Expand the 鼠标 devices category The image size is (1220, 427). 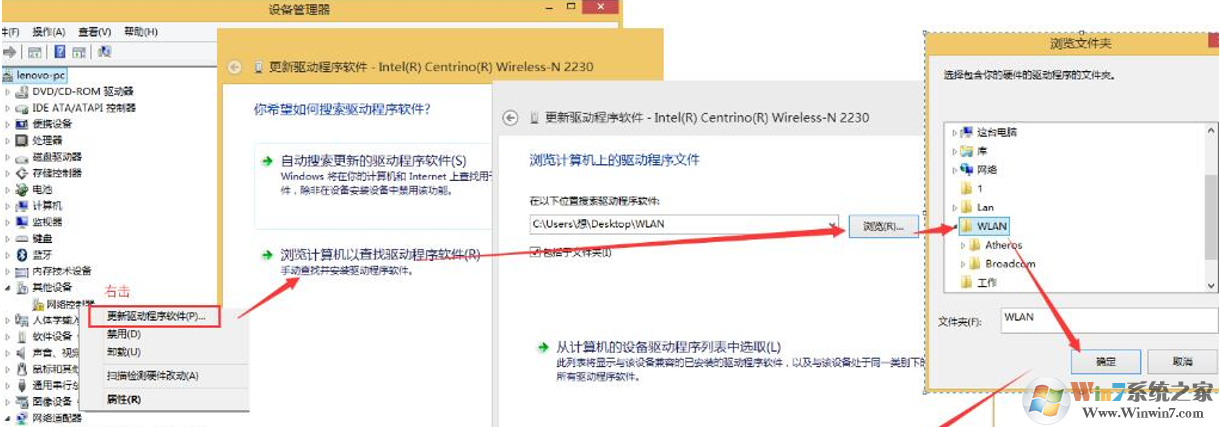coord(8,369)
